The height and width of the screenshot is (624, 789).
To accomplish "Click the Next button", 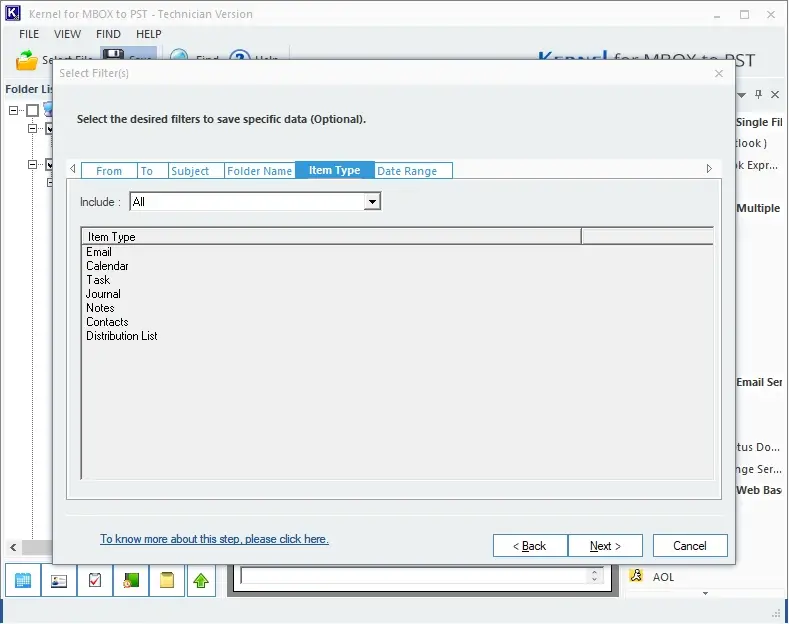I will point(605,546).
